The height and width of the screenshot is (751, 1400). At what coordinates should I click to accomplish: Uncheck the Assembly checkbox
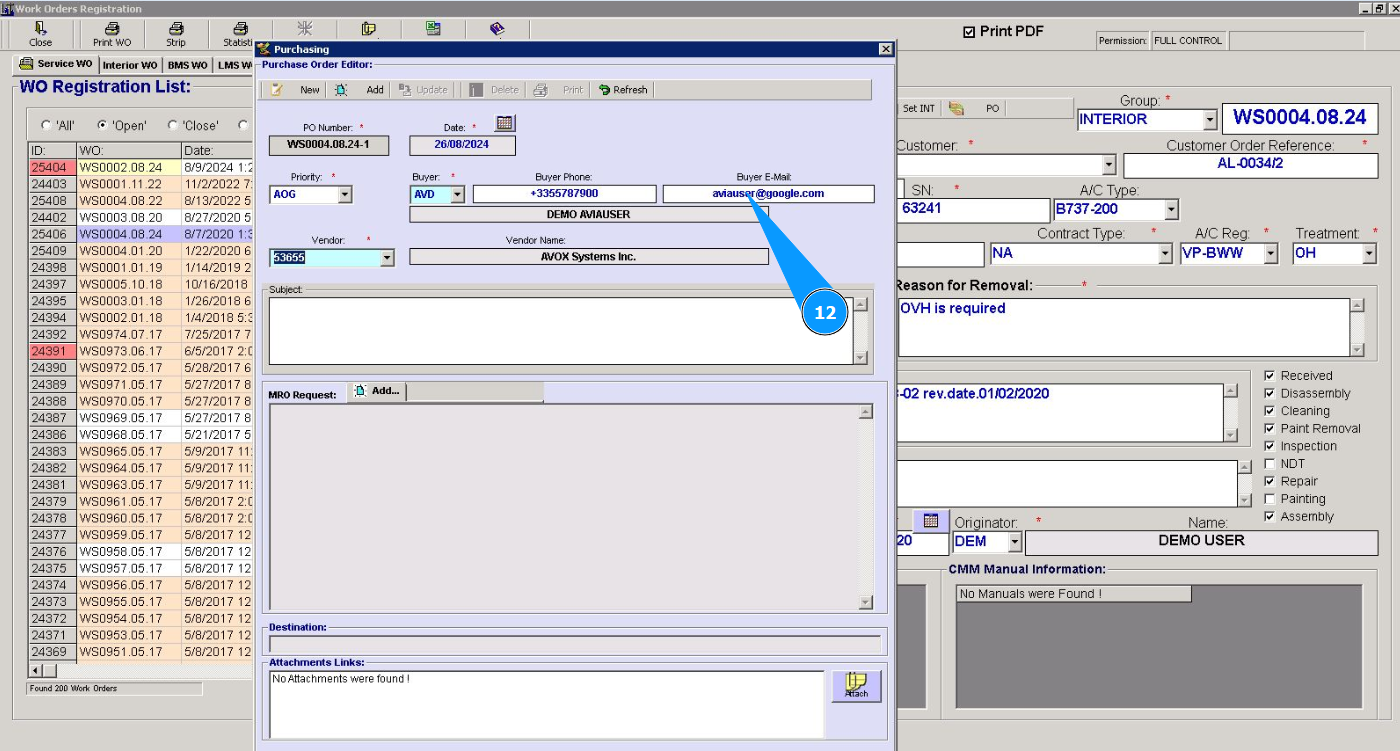(1269, 517)
